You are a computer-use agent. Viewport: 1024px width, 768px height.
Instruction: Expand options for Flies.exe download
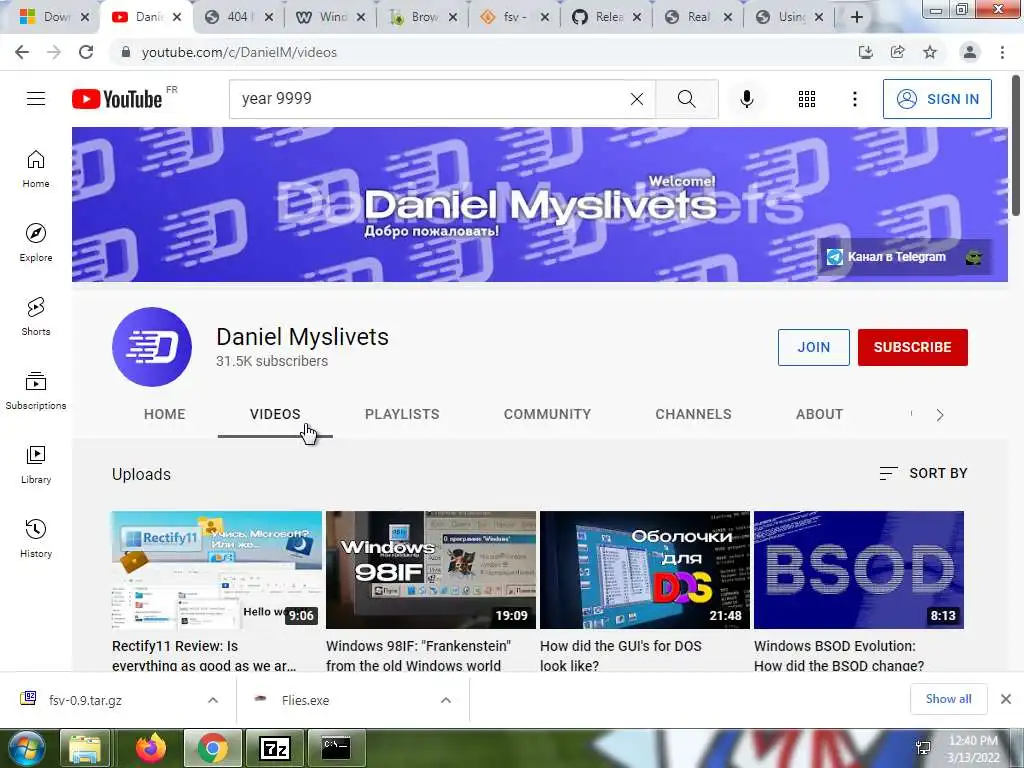coord(446,700)
